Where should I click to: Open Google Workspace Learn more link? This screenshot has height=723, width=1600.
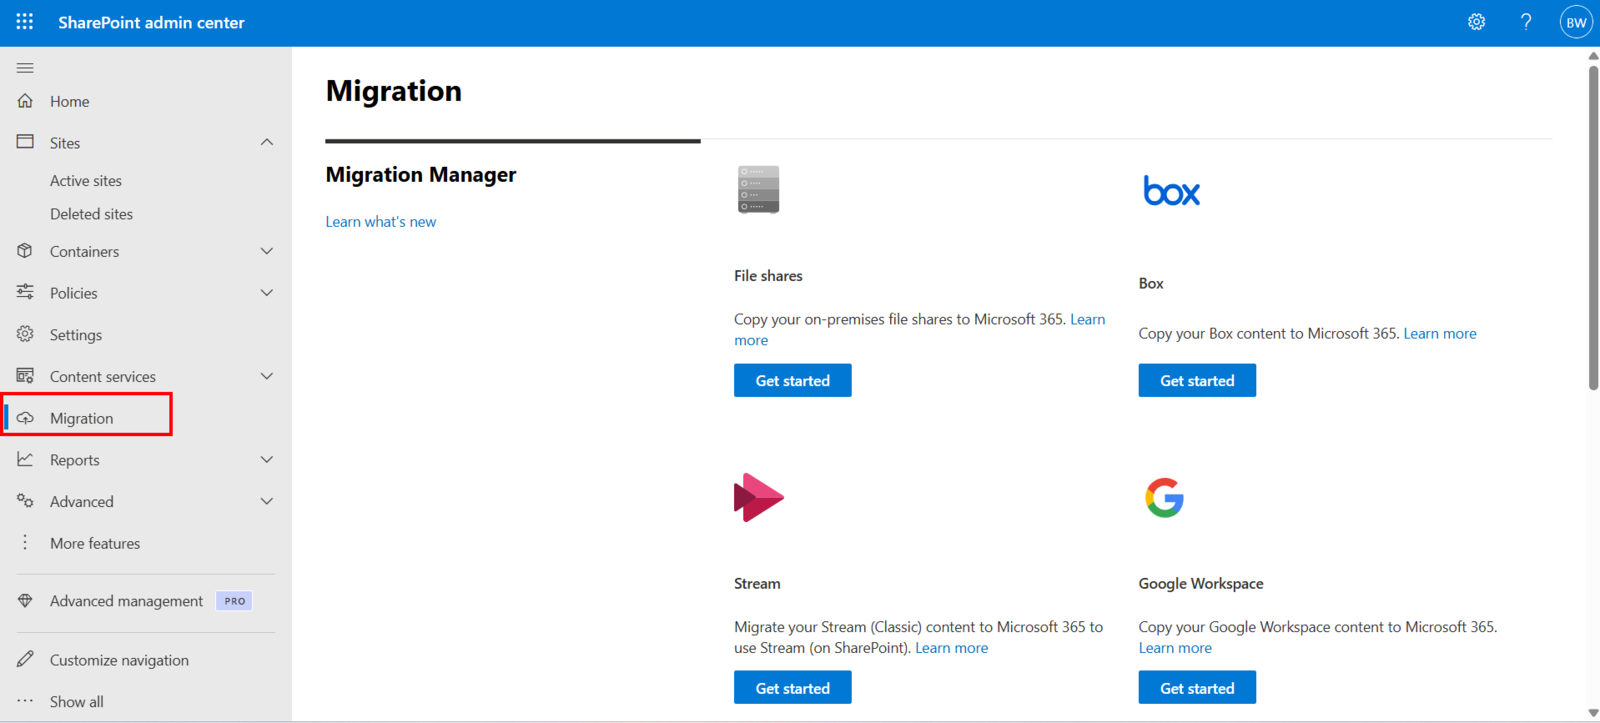[x=1175, y=648]
